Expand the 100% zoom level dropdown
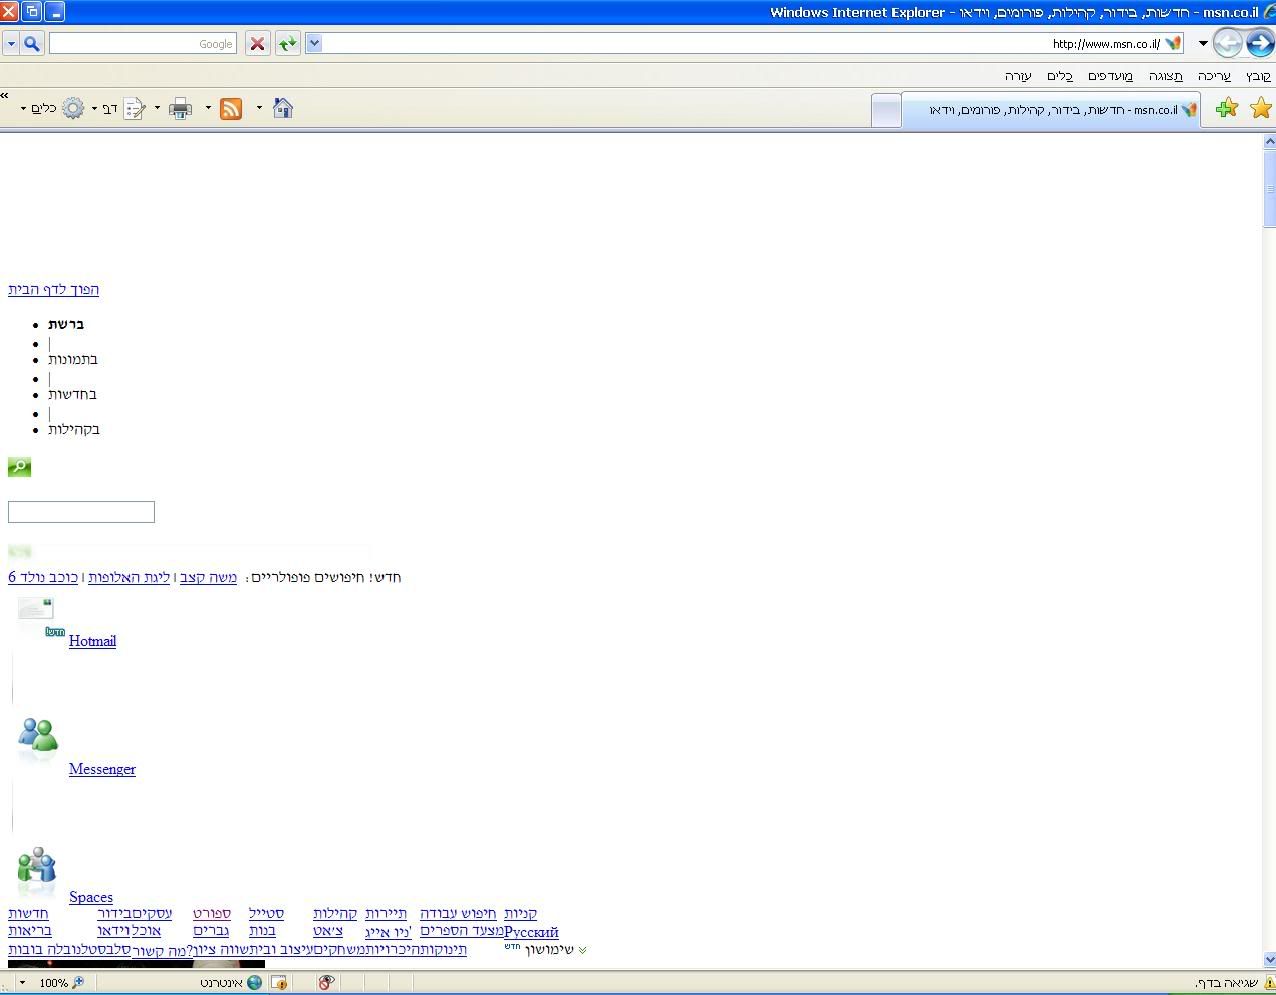The image size is (1276, 995). (22, 983)
